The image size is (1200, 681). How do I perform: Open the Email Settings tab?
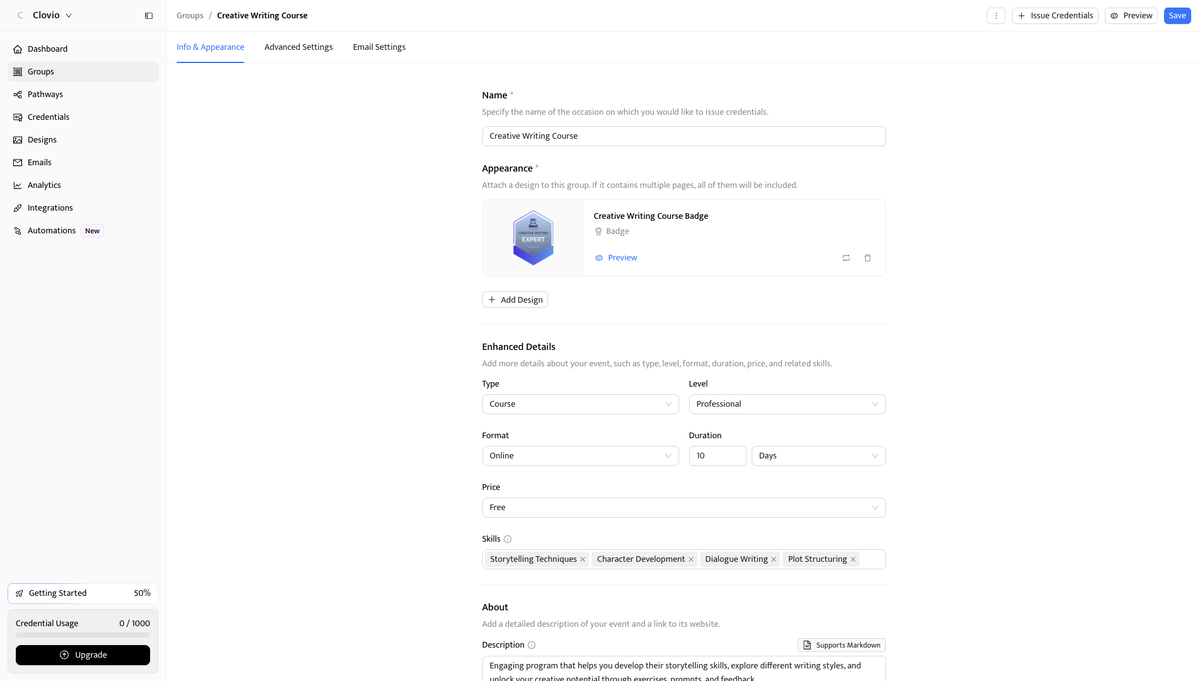click(378, 46)
